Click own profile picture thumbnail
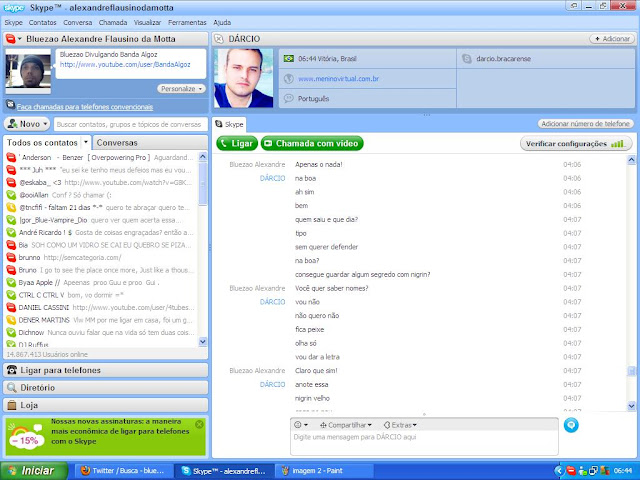Viewport: 640px width, 480px height. tap(28, 71)
